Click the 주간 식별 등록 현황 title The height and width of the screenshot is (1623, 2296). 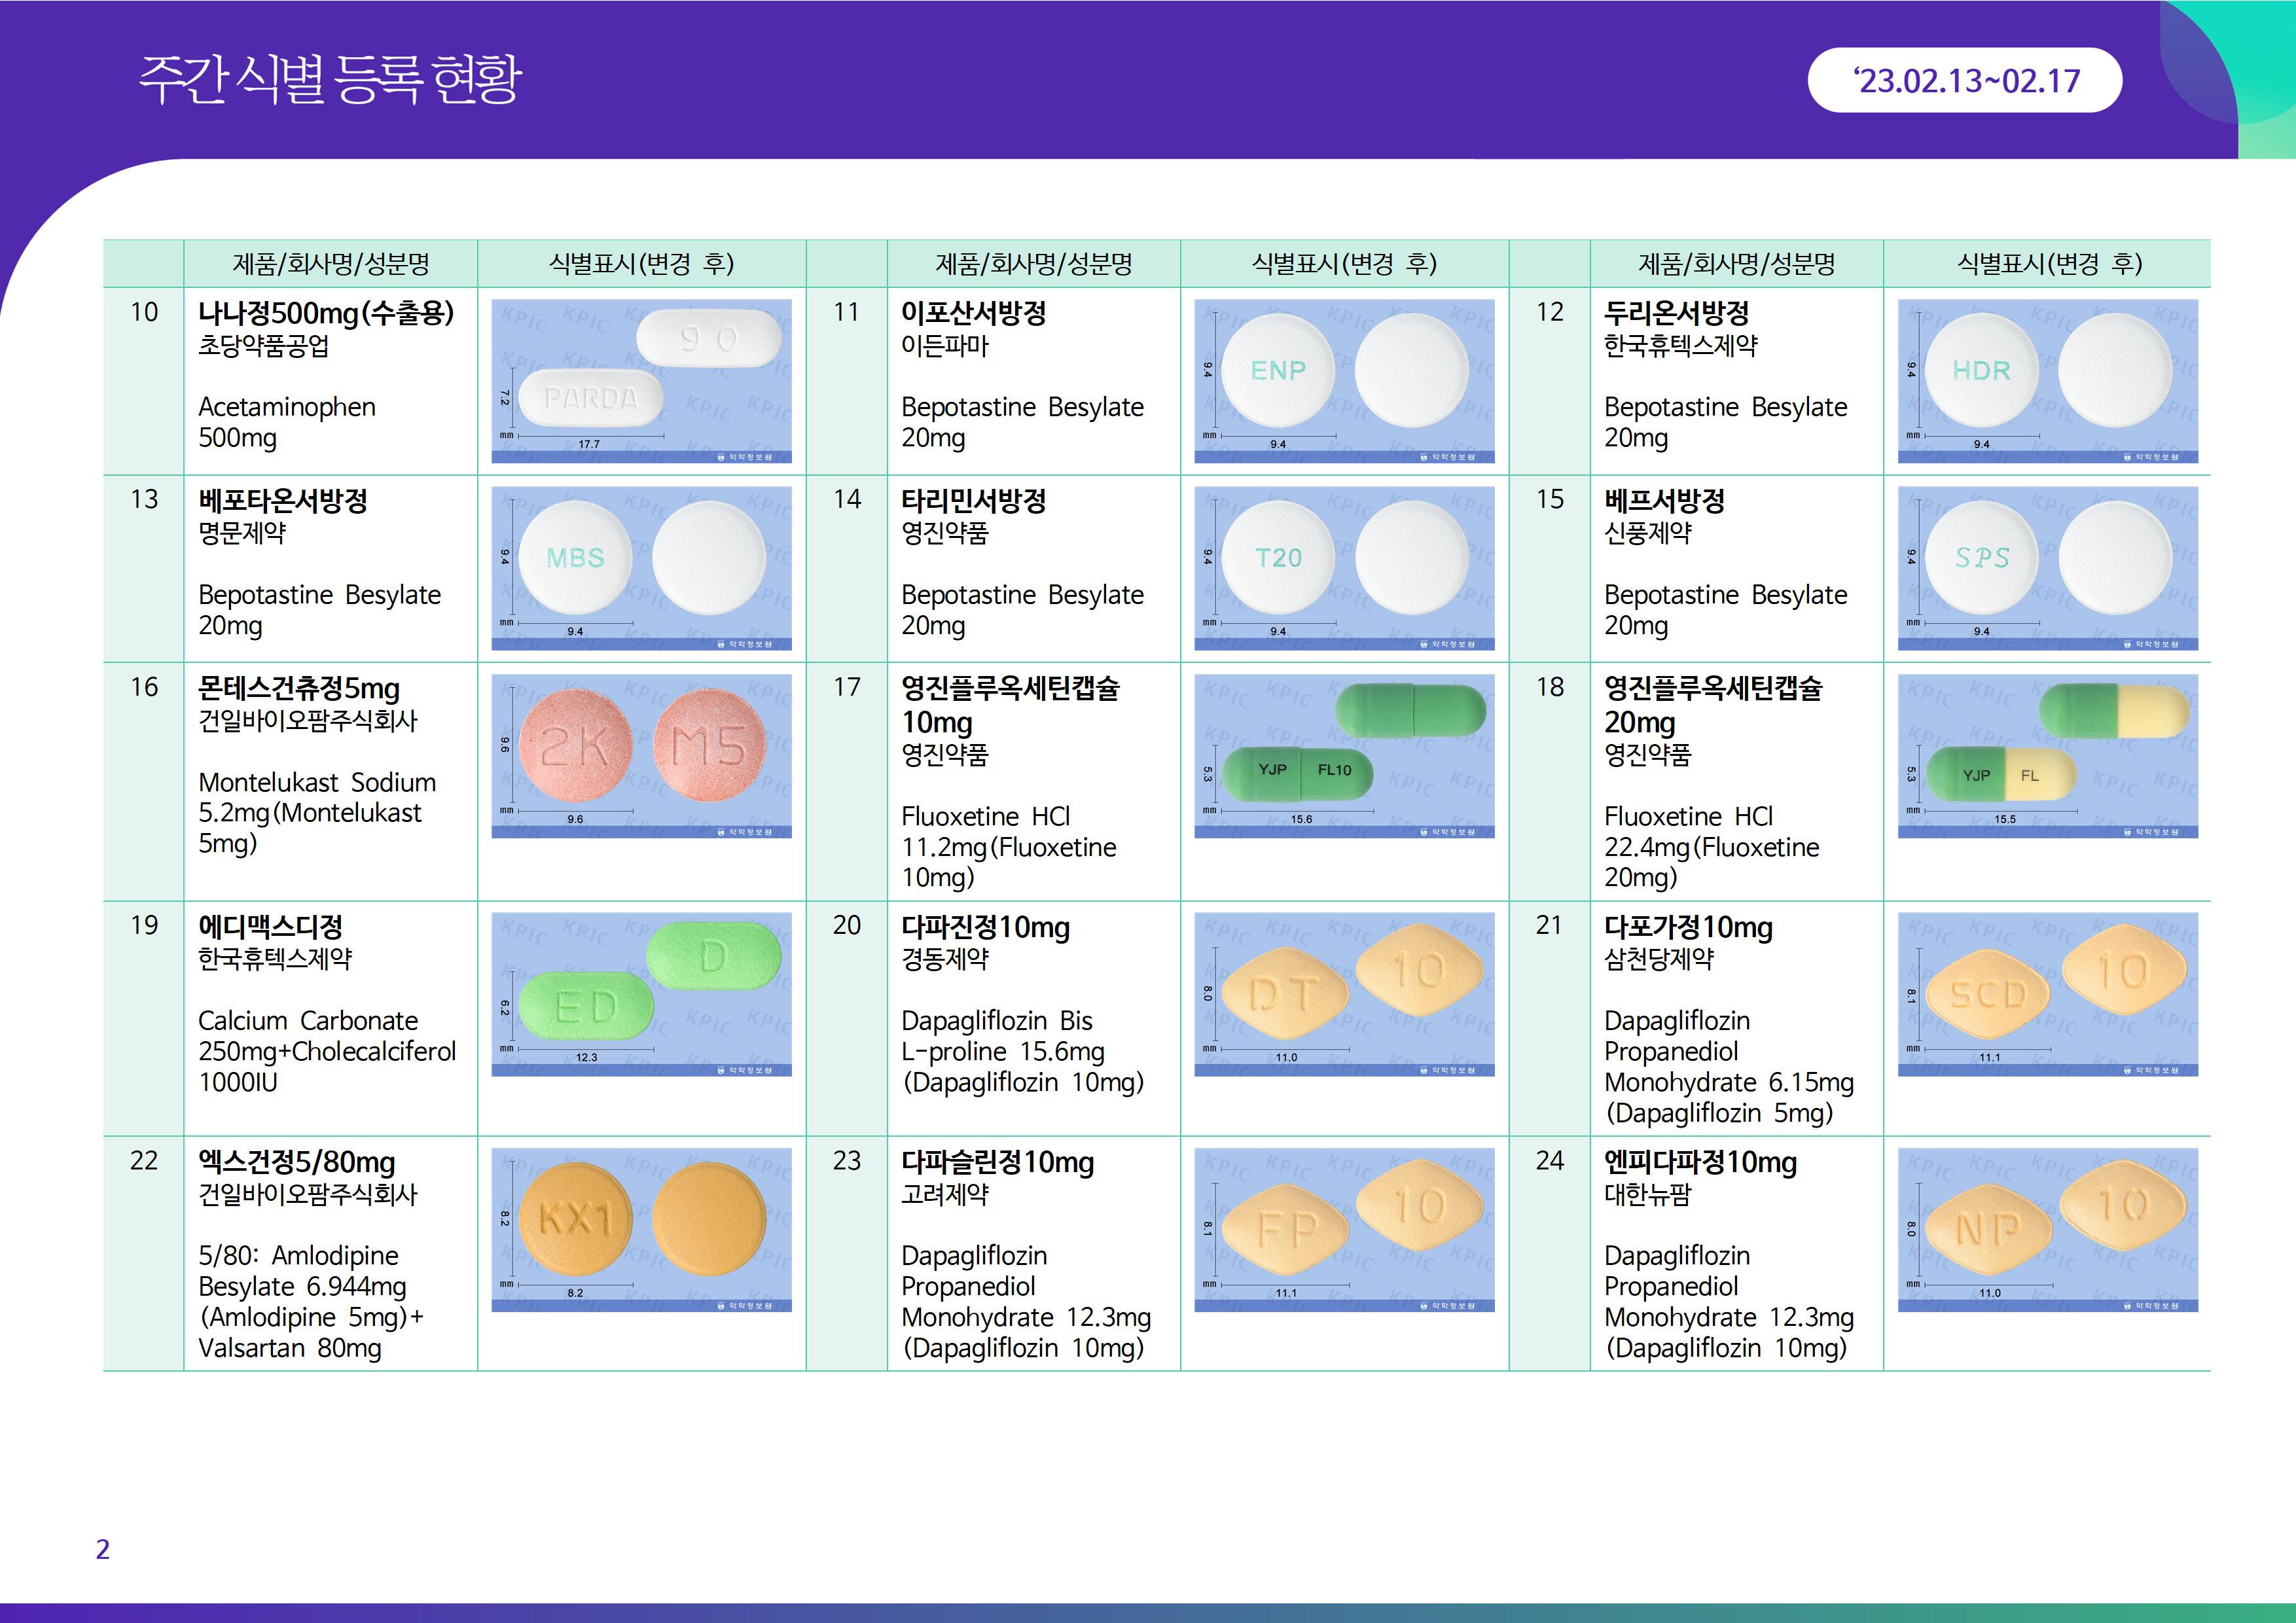click(330, 80)
